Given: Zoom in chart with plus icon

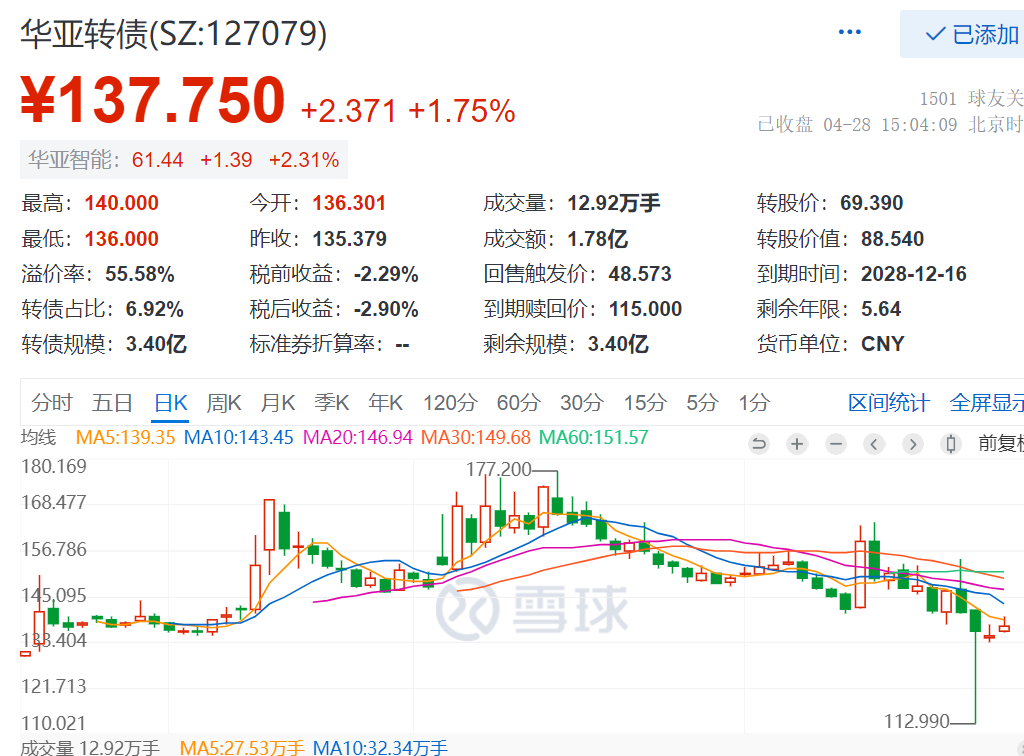Looking at the screenshot, I should click(x=797, y=445).
